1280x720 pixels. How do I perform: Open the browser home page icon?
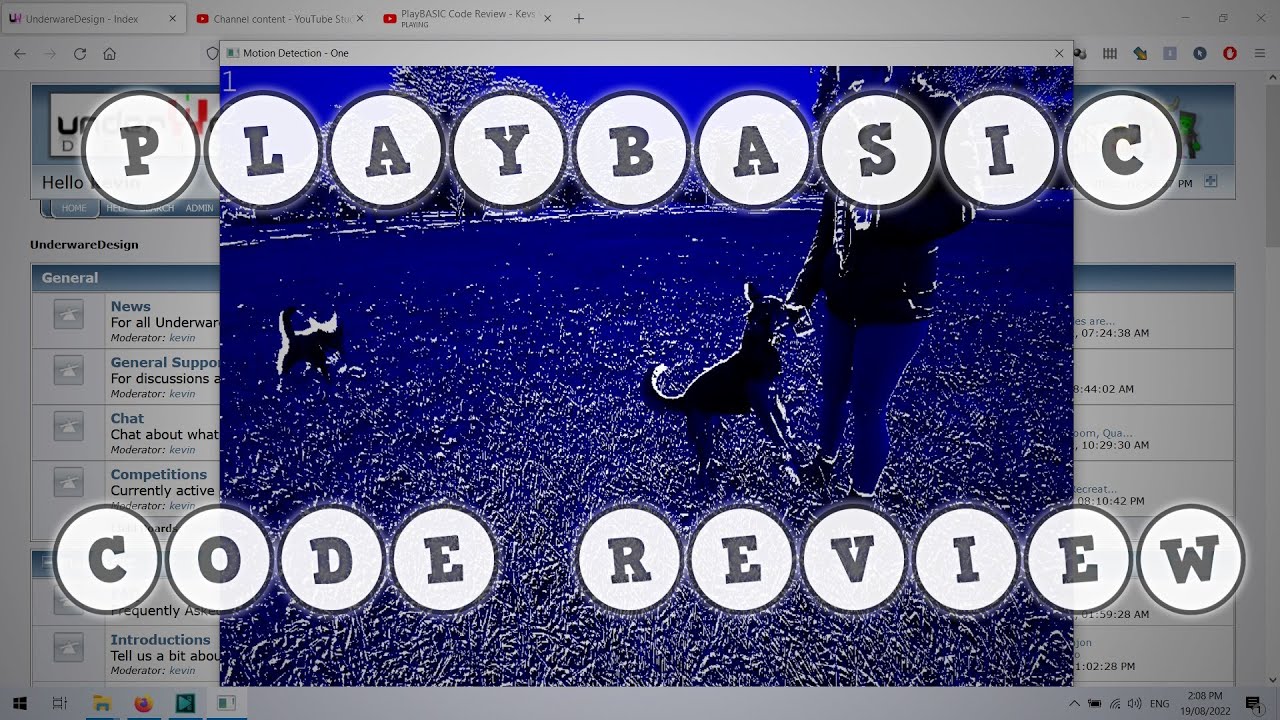110,54
